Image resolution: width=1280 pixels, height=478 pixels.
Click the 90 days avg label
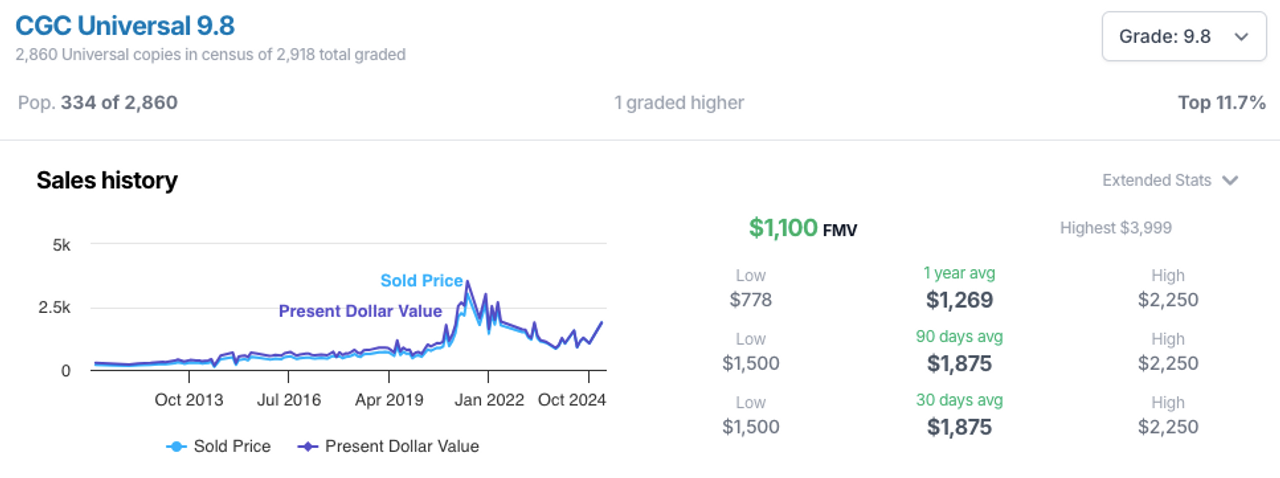958,337
